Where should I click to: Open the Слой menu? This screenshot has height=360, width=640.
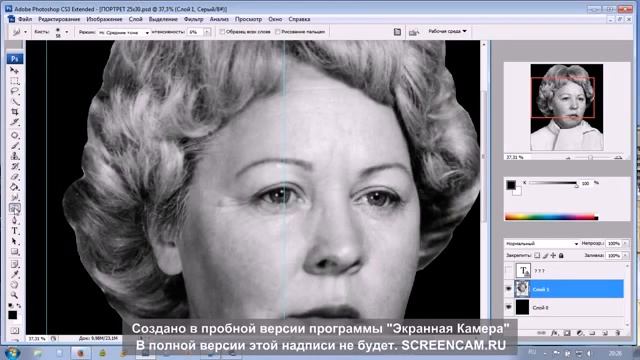(x=136, y=19)
